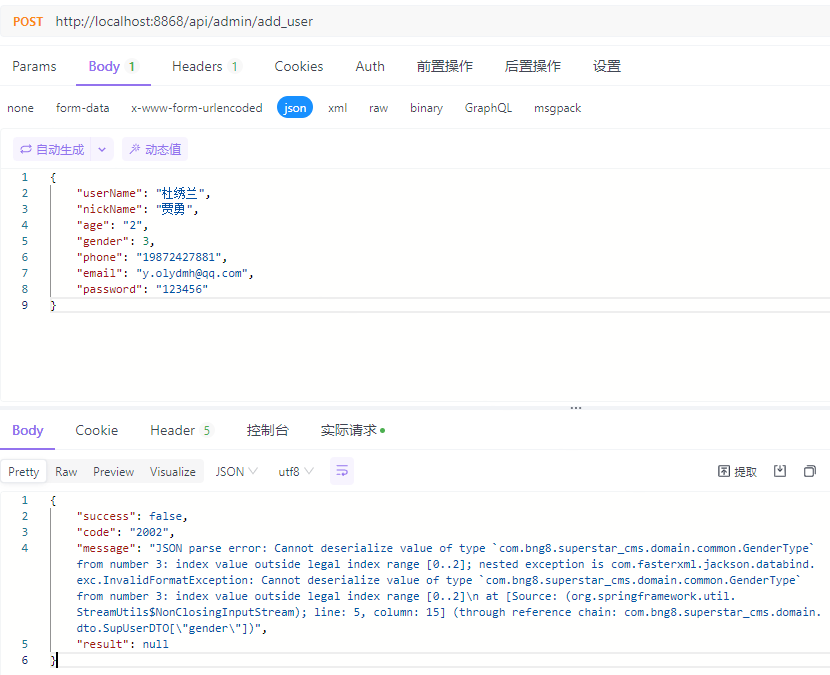
Task: Click the "password": "123456" line
Action: (x=142, y=290)
